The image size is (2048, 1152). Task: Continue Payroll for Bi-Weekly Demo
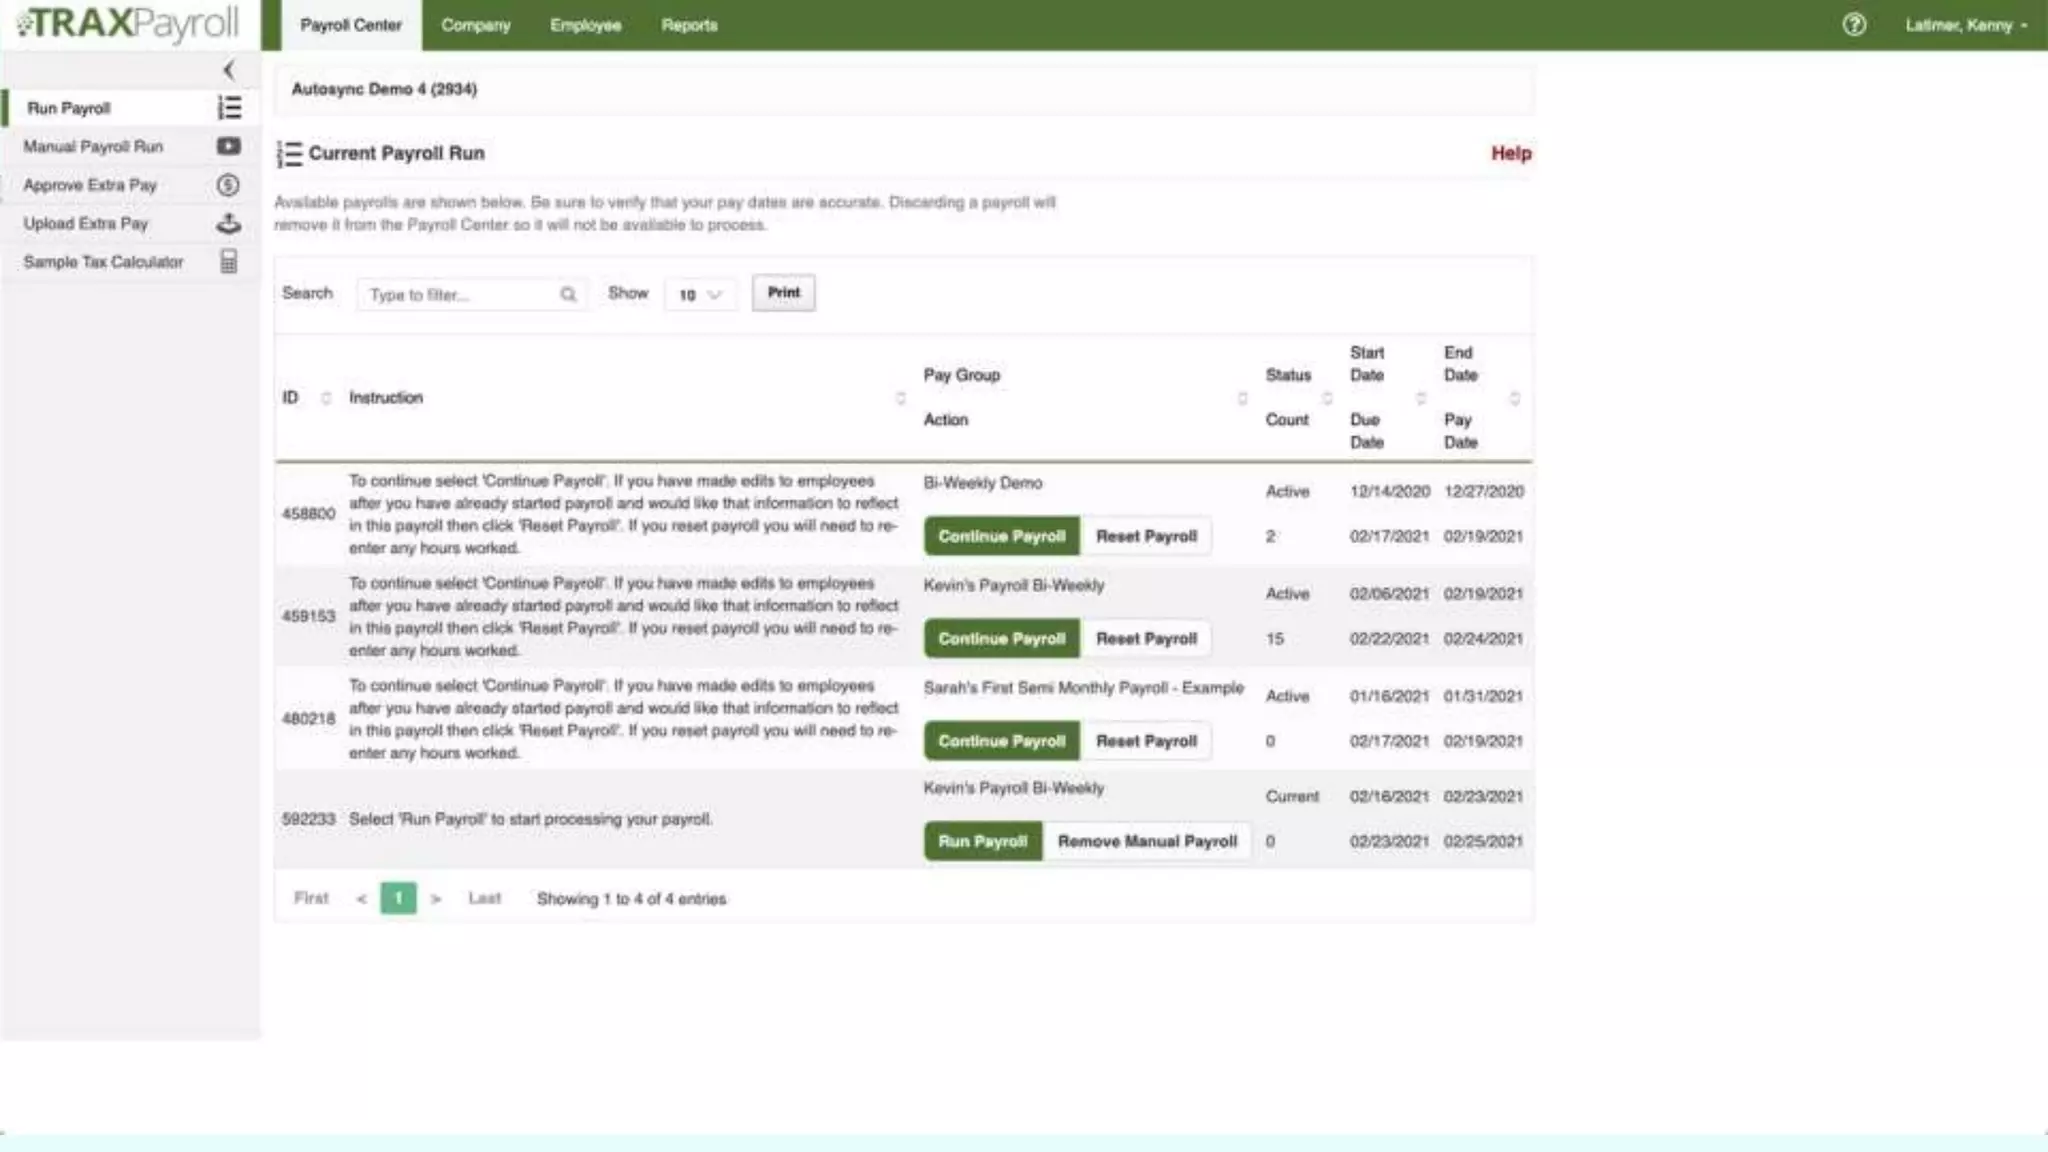click(1001, 536)
